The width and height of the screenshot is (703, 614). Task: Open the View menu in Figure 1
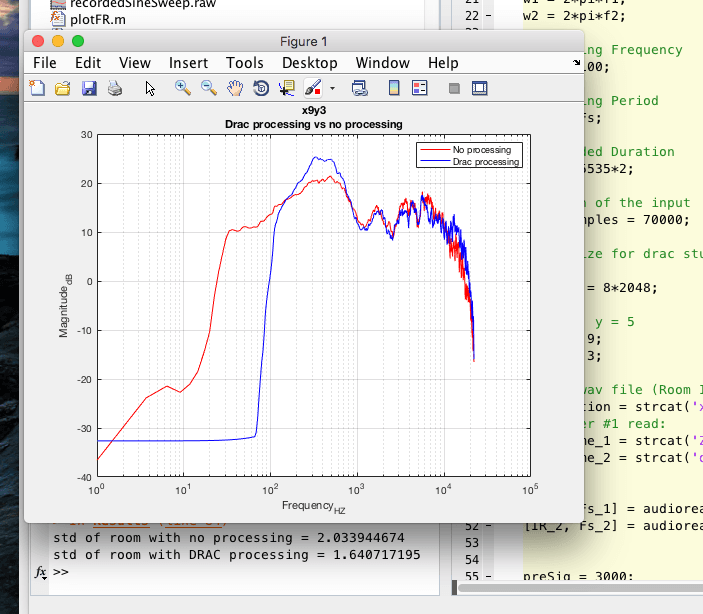point(135,63)
